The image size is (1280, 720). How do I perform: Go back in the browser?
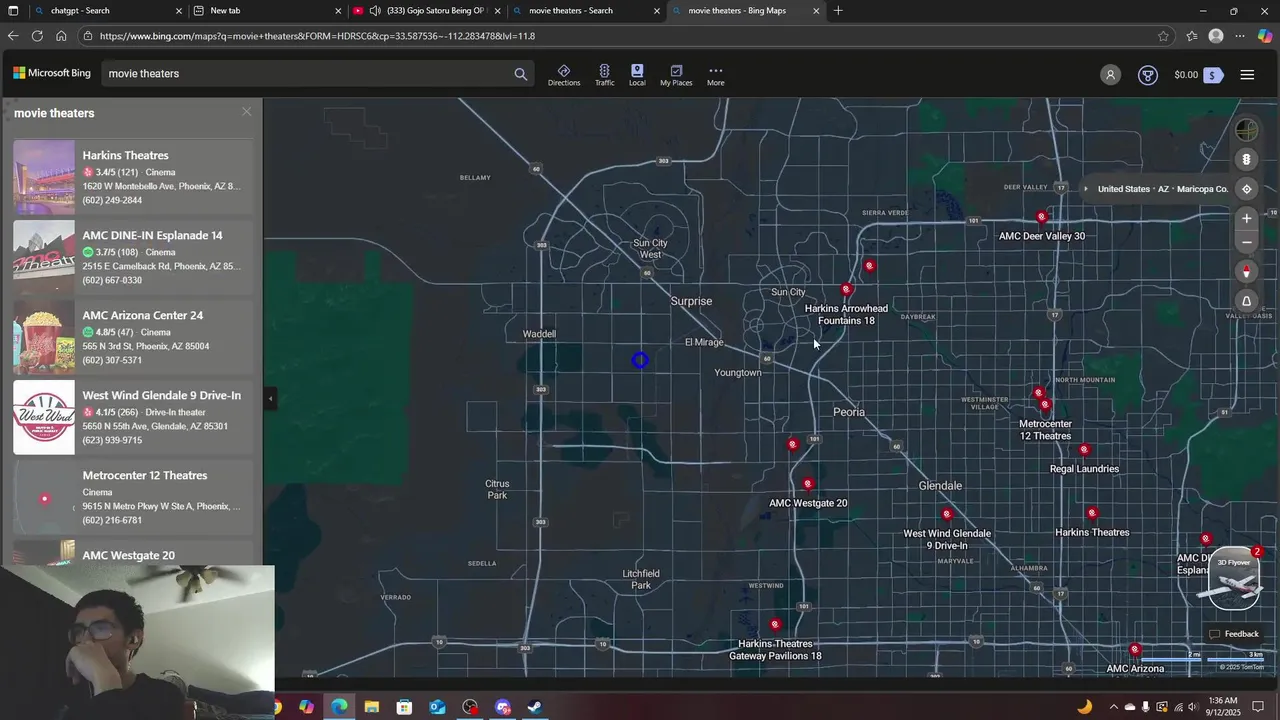[13, 36]
